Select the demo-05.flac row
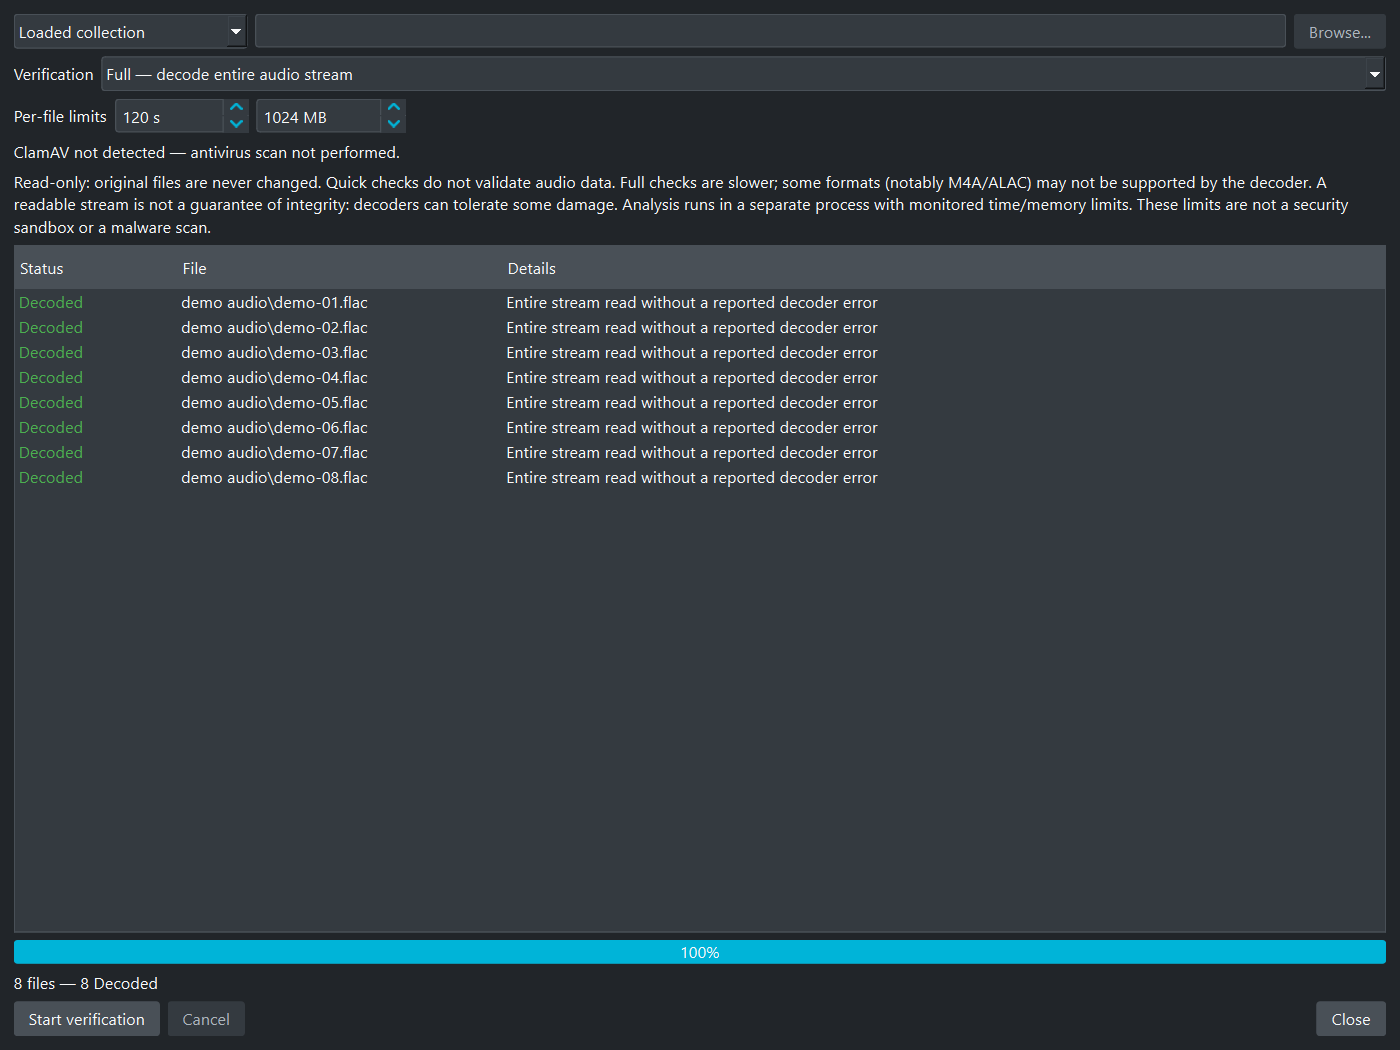Screen dimensions: 1400x1050 click(x=700, y=402)
